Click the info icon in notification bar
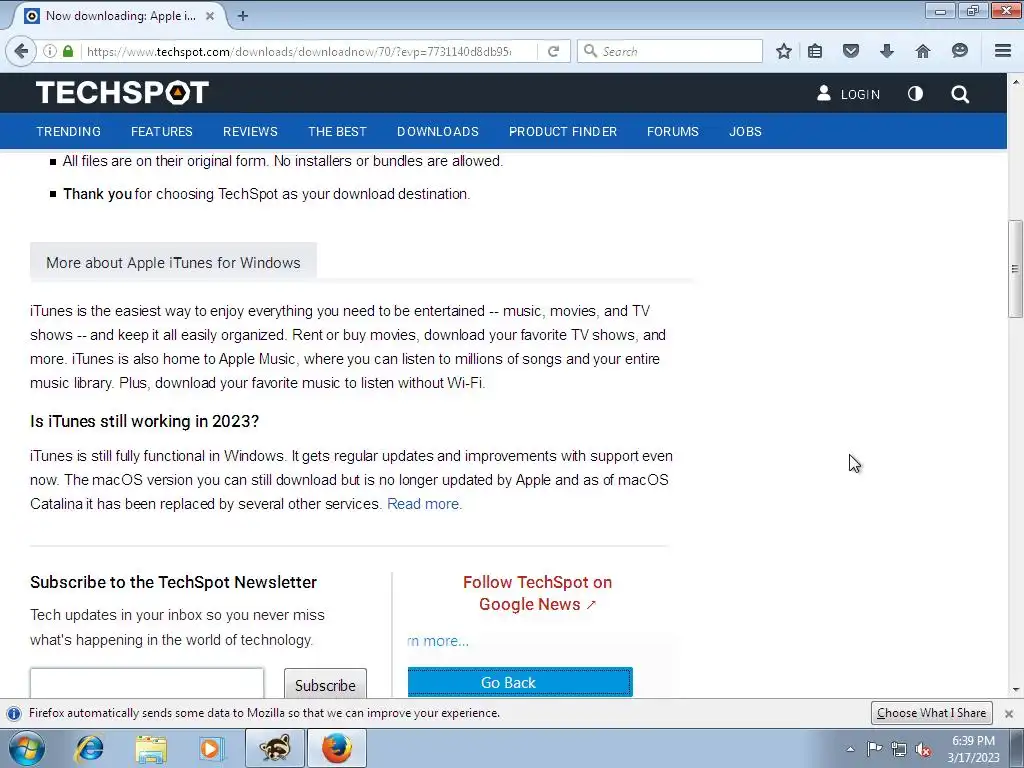1024x768 pixels. pyautogui.click(x=14, y=713)
